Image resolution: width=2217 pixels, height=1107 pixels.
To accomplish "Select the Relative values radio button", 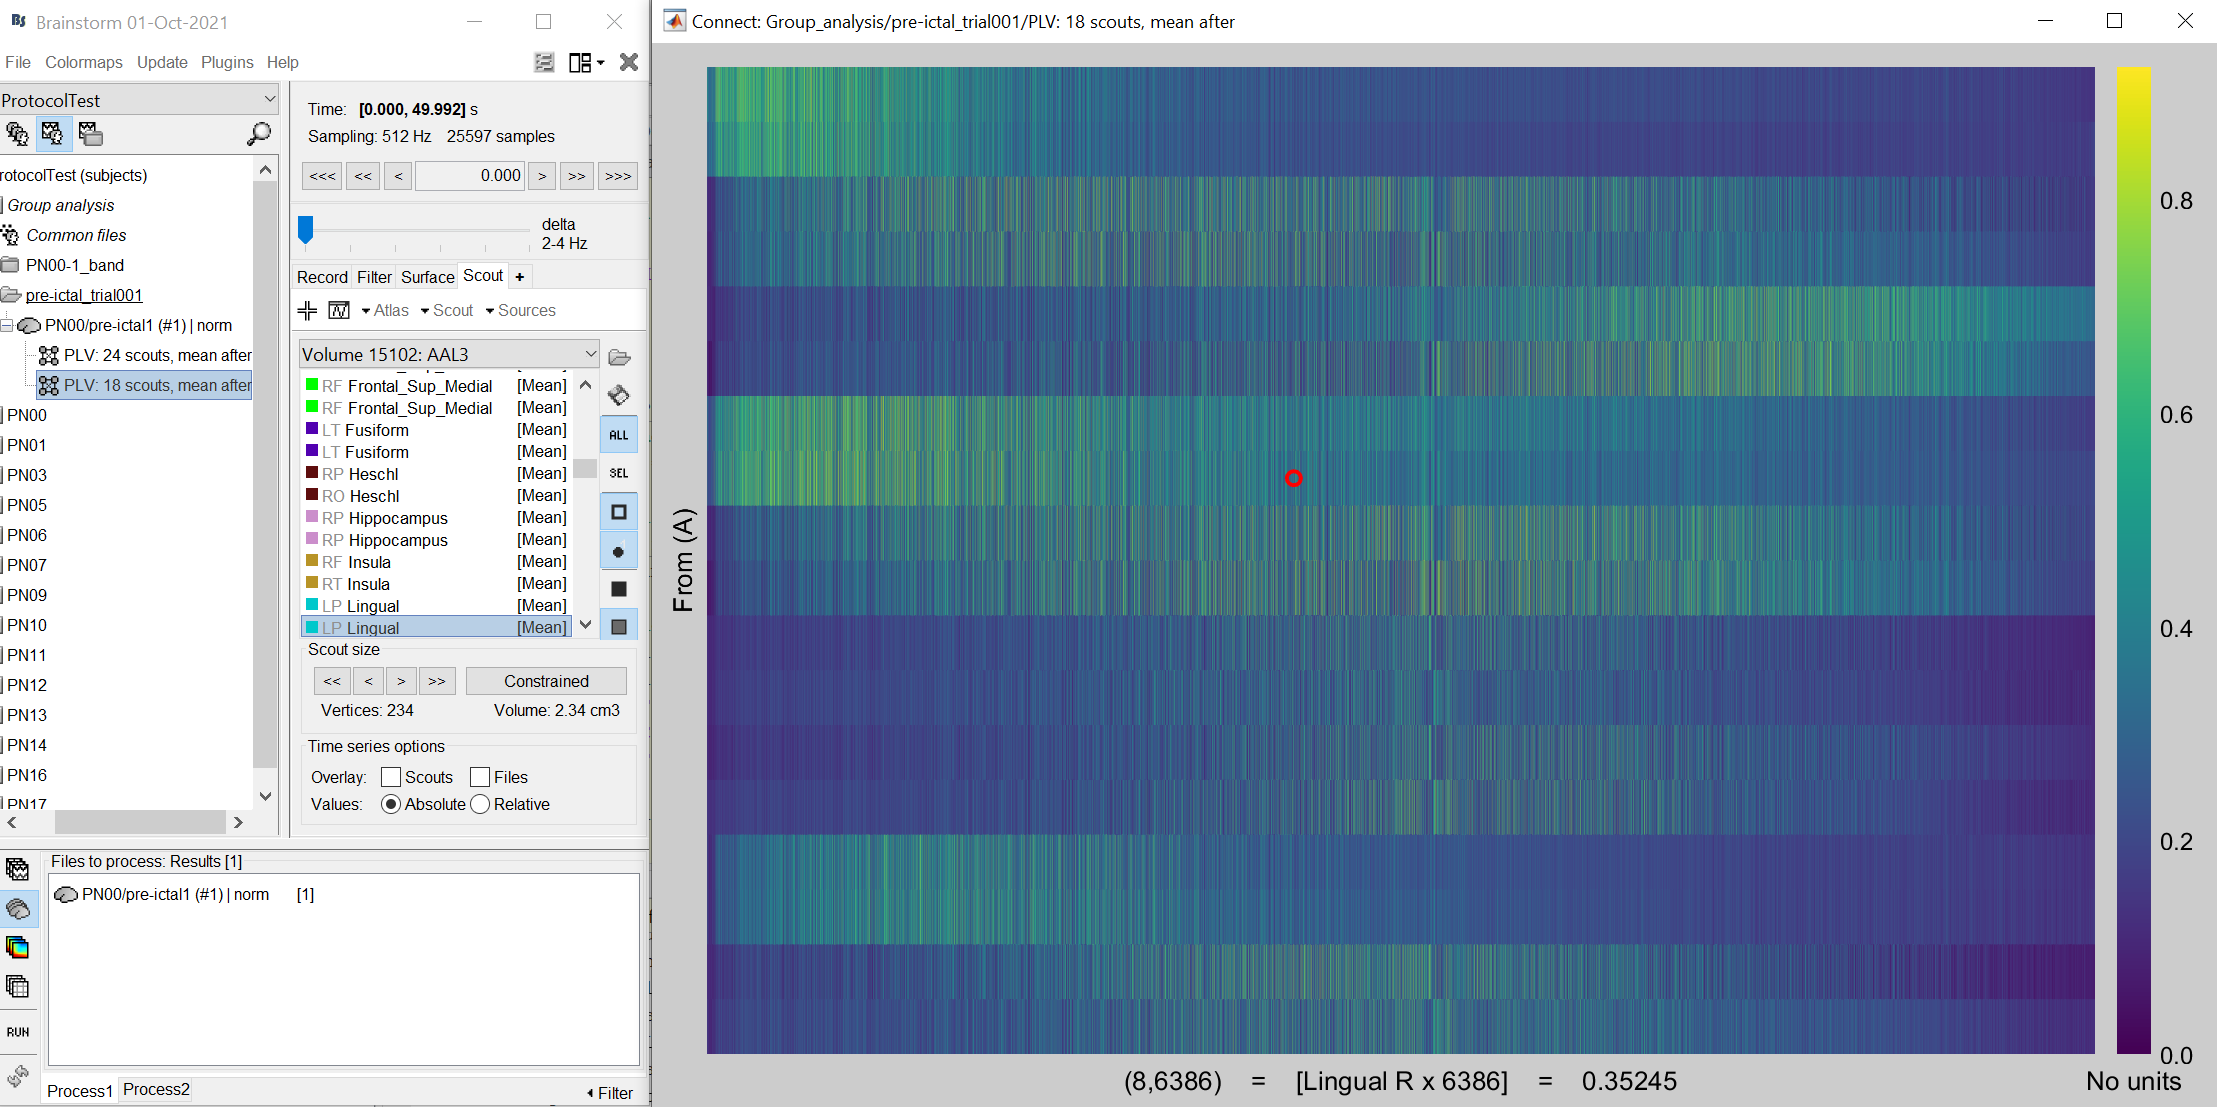I will 480,804.
